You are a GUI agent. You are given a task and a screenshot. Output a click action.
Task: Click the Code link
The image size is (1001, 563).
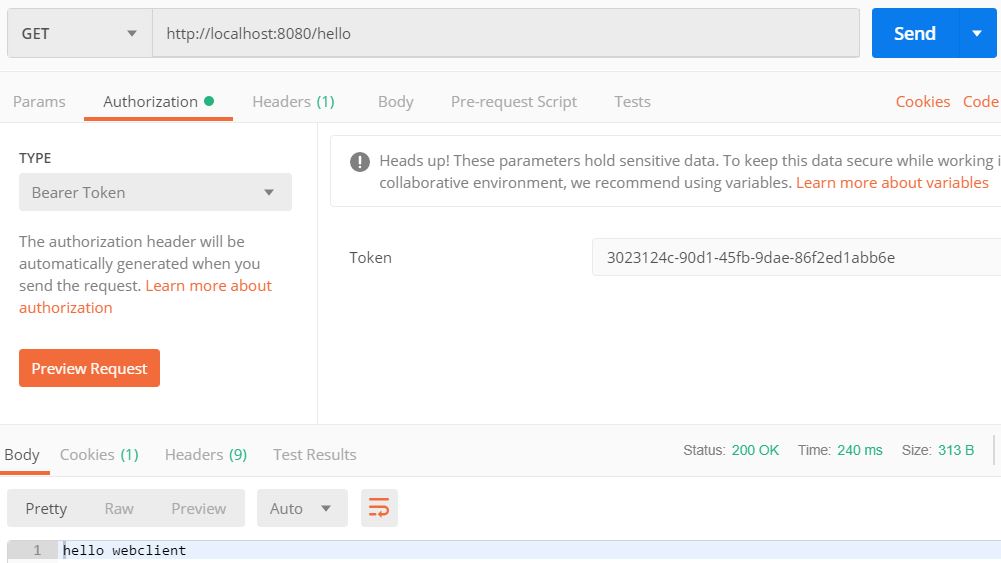pyautogui.click(x=981, y=101)
